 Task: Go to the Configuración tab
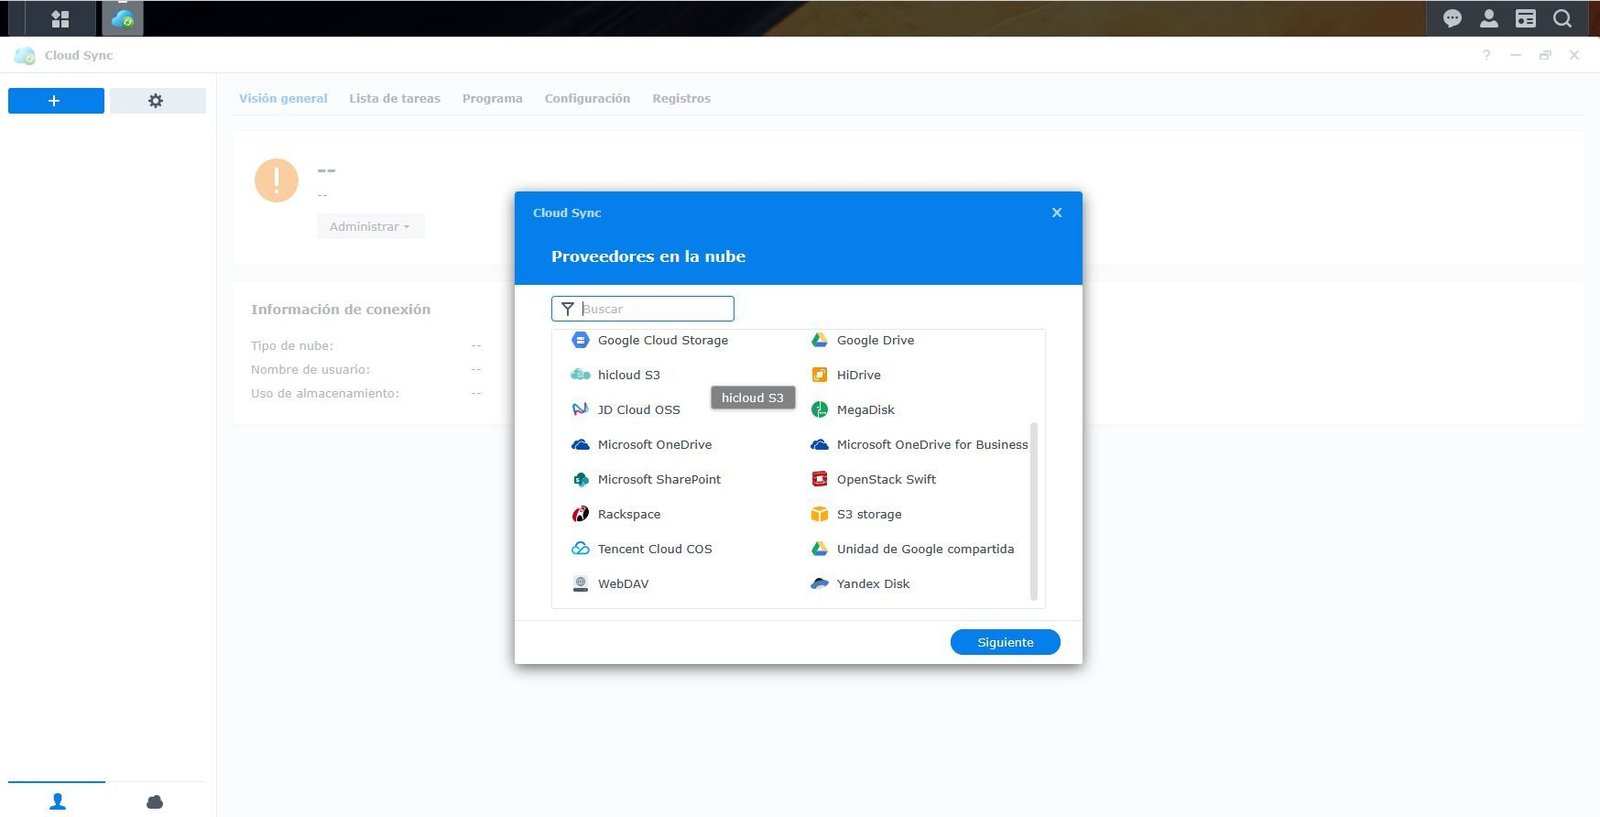tap(587, 99)
